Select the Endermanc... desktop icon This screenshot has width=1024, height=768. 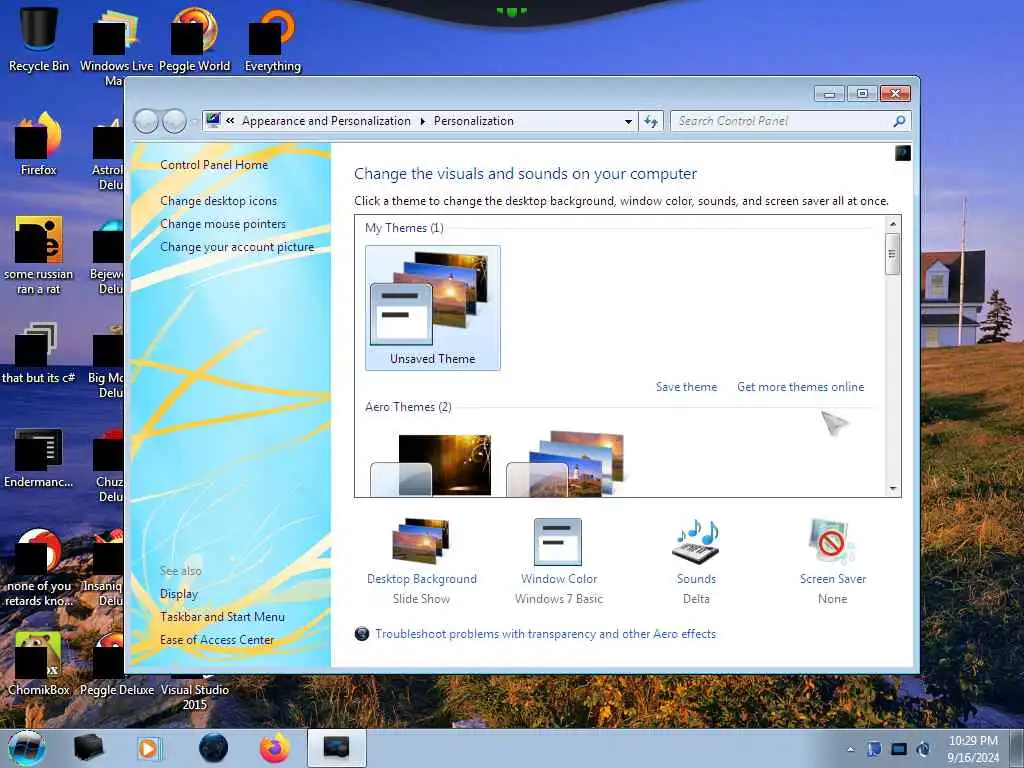tap(39, 457)
